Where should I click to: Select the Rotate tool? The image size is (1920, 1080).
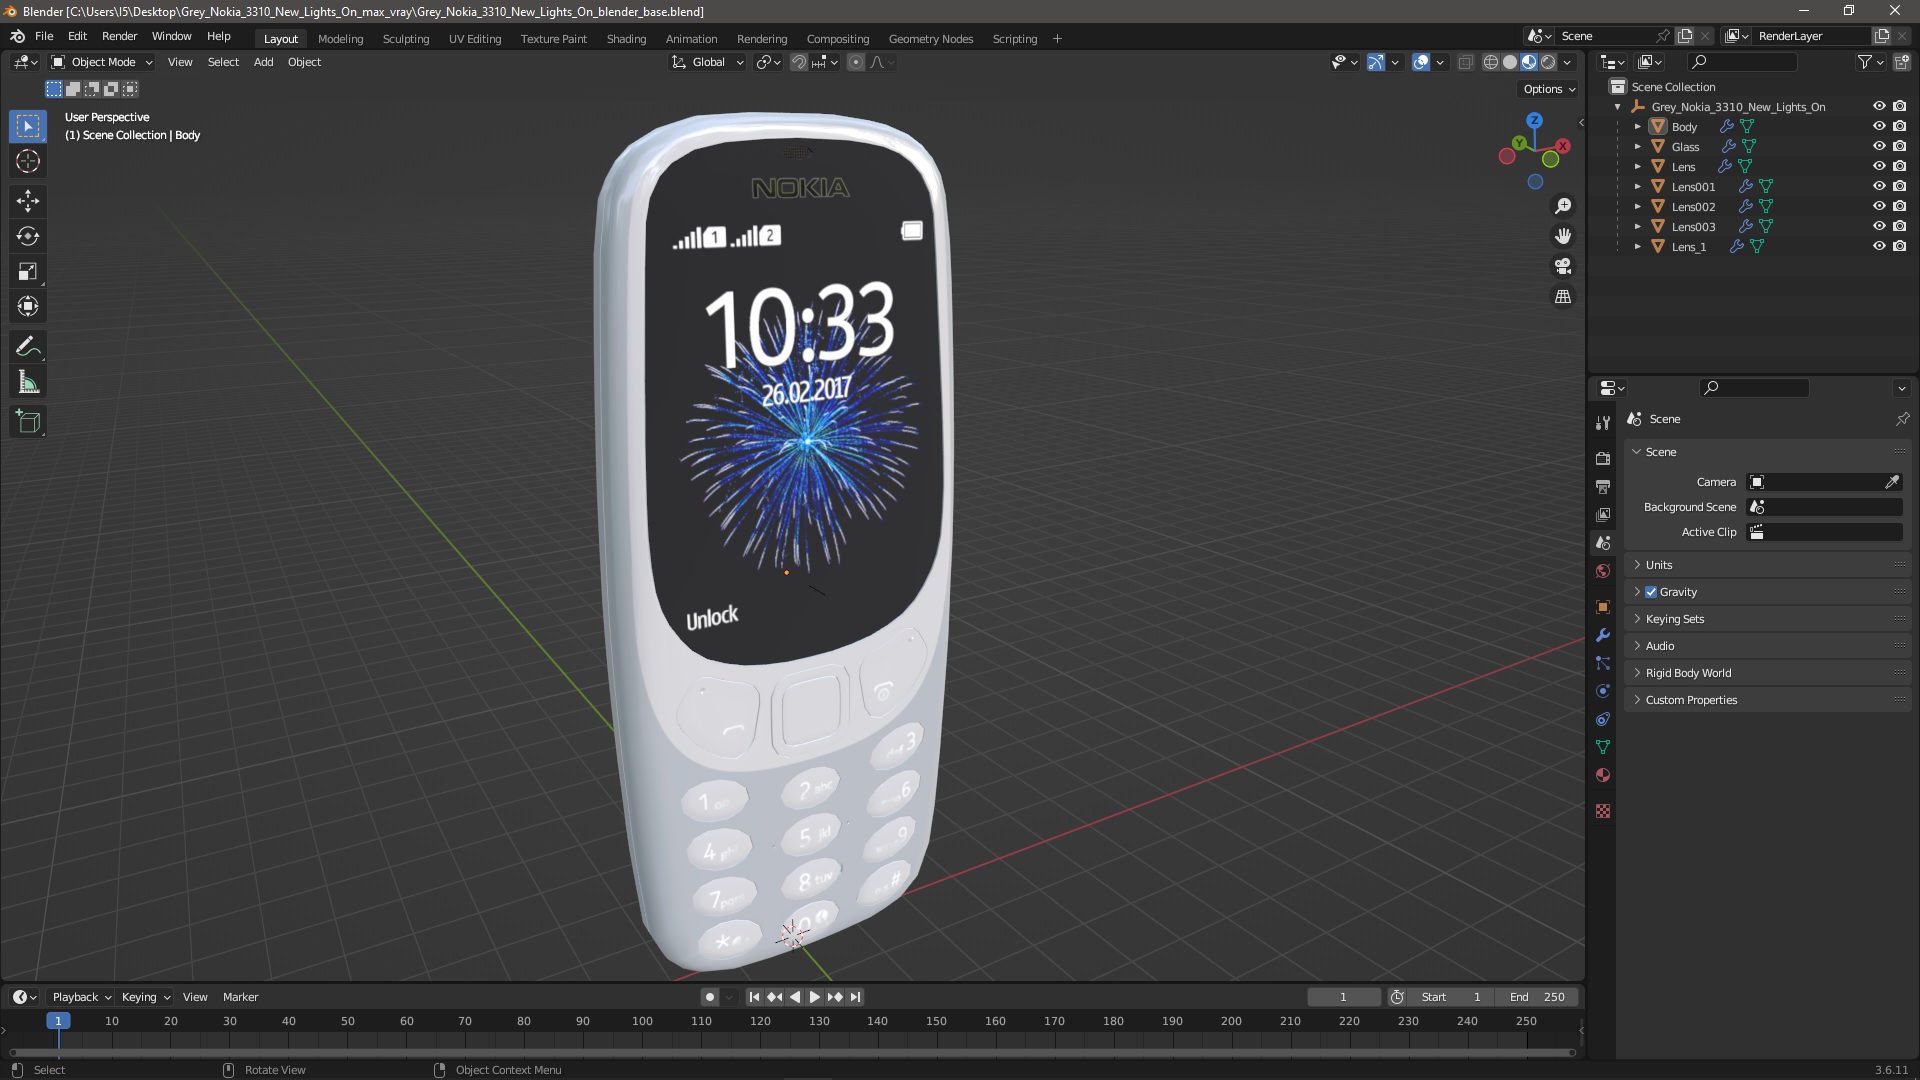click(x=28, y=236)
